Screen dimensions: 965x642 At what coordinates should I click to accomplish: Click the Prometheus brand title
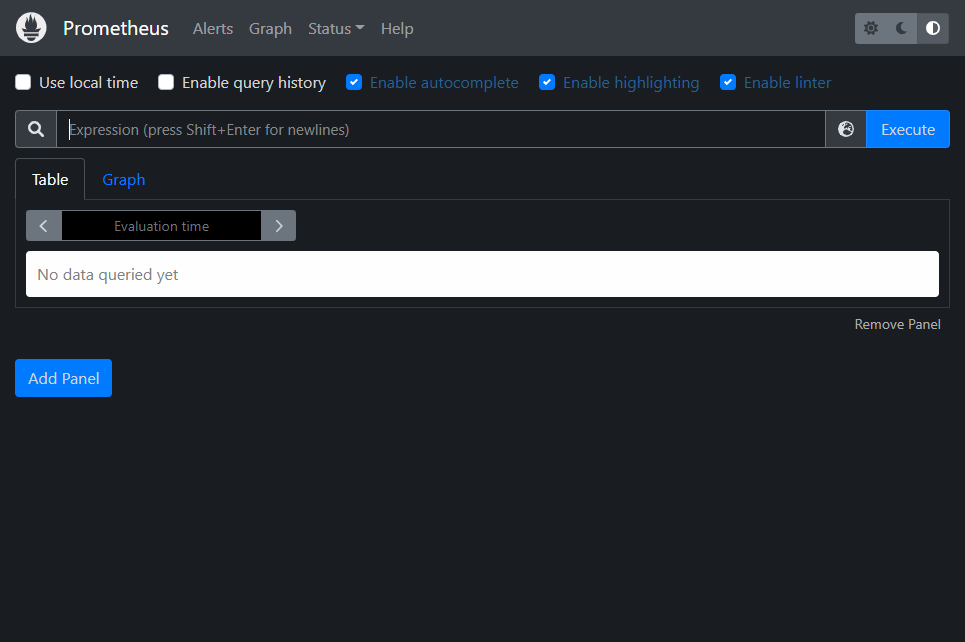116,28
